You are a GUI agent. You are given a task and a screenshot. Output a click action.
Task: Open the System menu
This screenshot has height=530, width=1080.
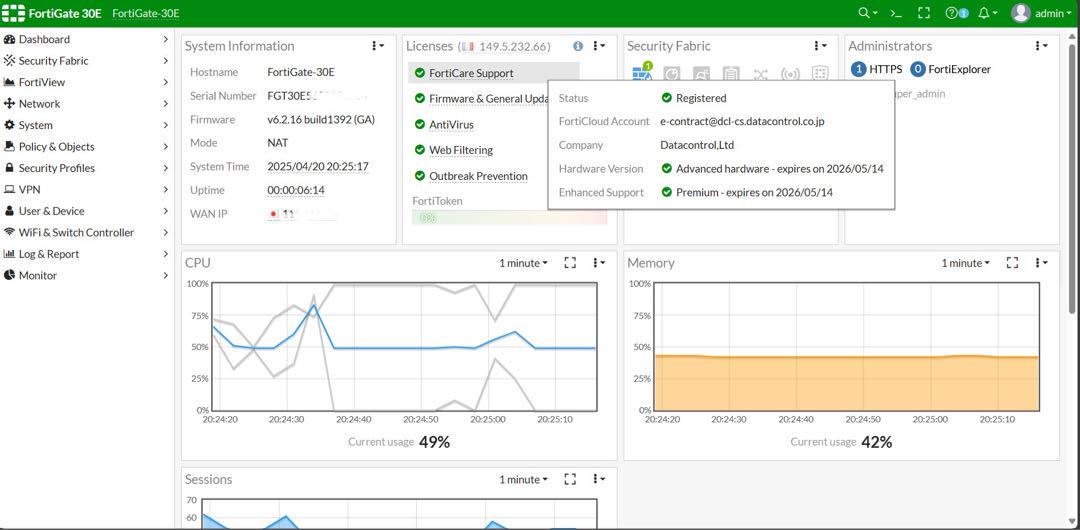pyautogui.click(x=86, y=125)
